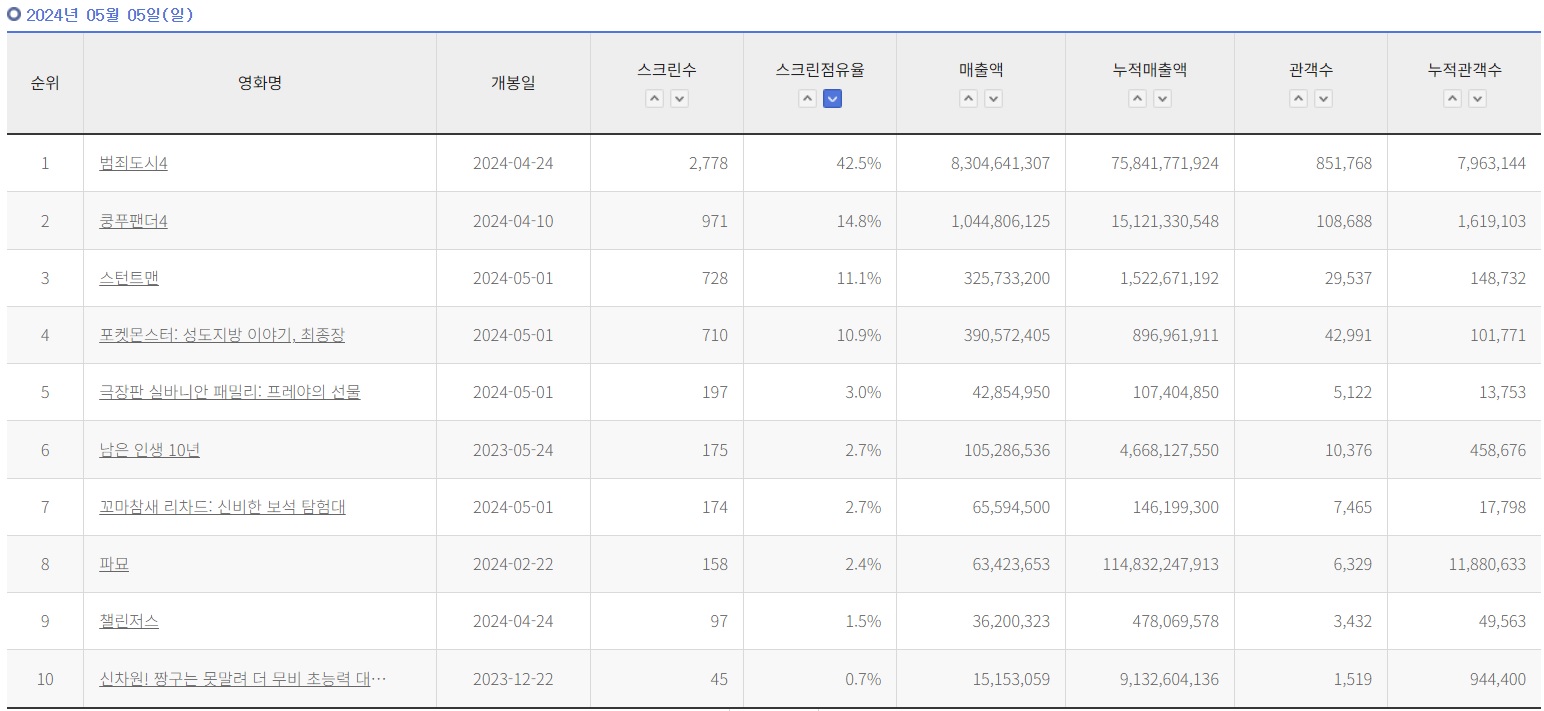The width and height of the screenshot is (1544, 711).
Task: Sort 누적관객수 ascending with up arrow
Action: point(1452,99)
